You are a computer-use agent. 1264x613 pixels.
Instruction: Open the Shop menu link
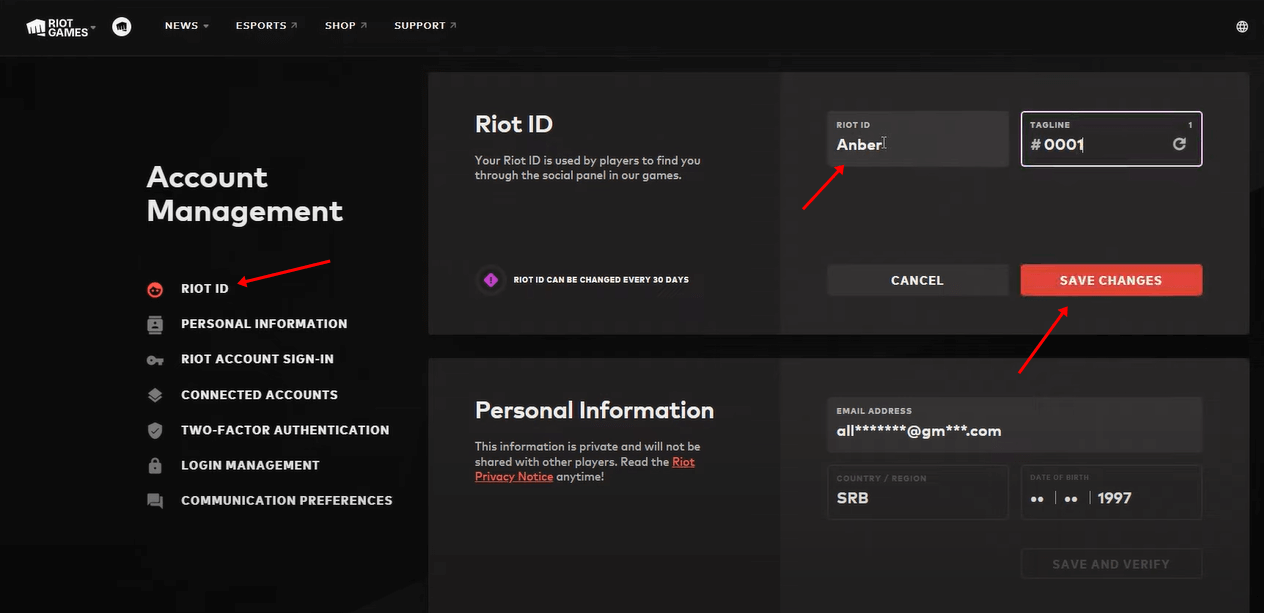coord(345,26)
